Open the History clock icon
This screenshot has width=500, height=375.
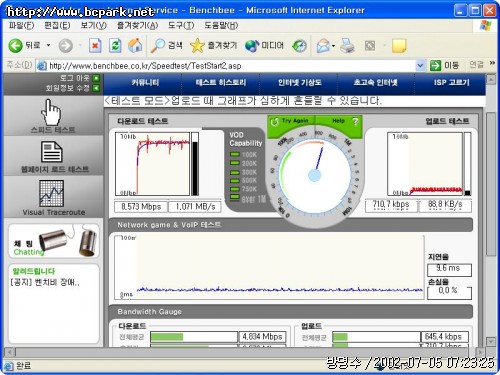pos(299,45)
